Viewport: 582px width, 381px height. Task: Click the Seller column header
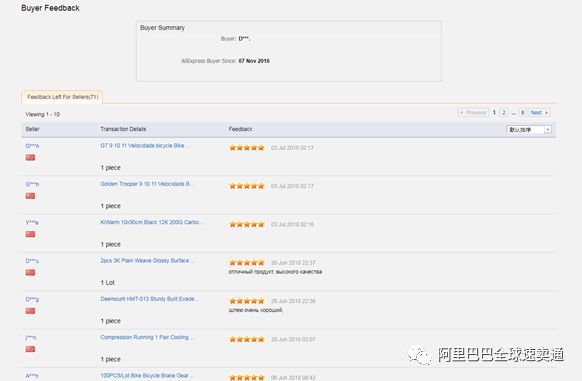32,129
